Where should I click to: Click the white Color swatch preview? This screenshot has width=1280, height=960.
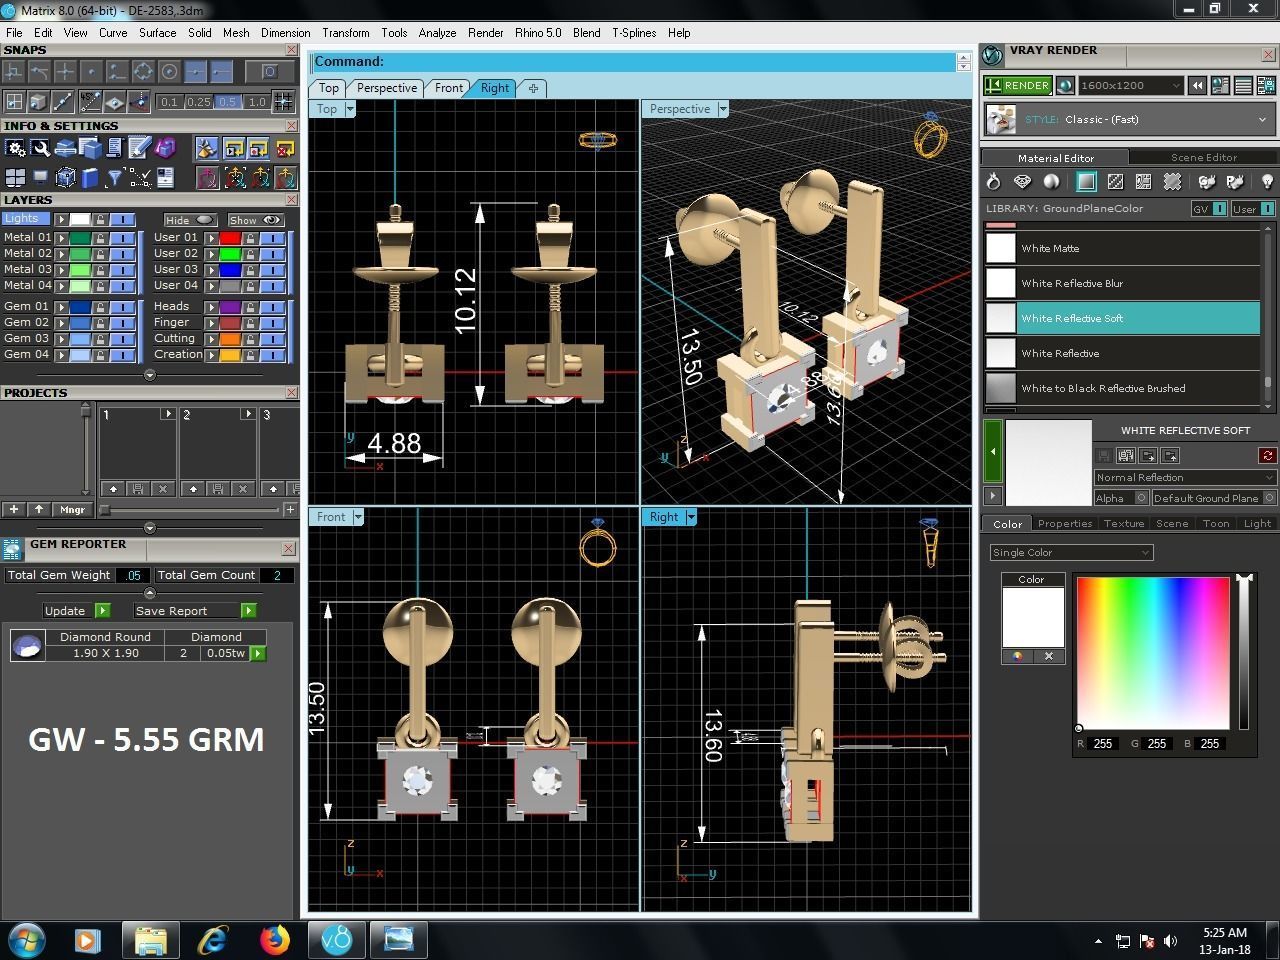tap(1033, 617)
